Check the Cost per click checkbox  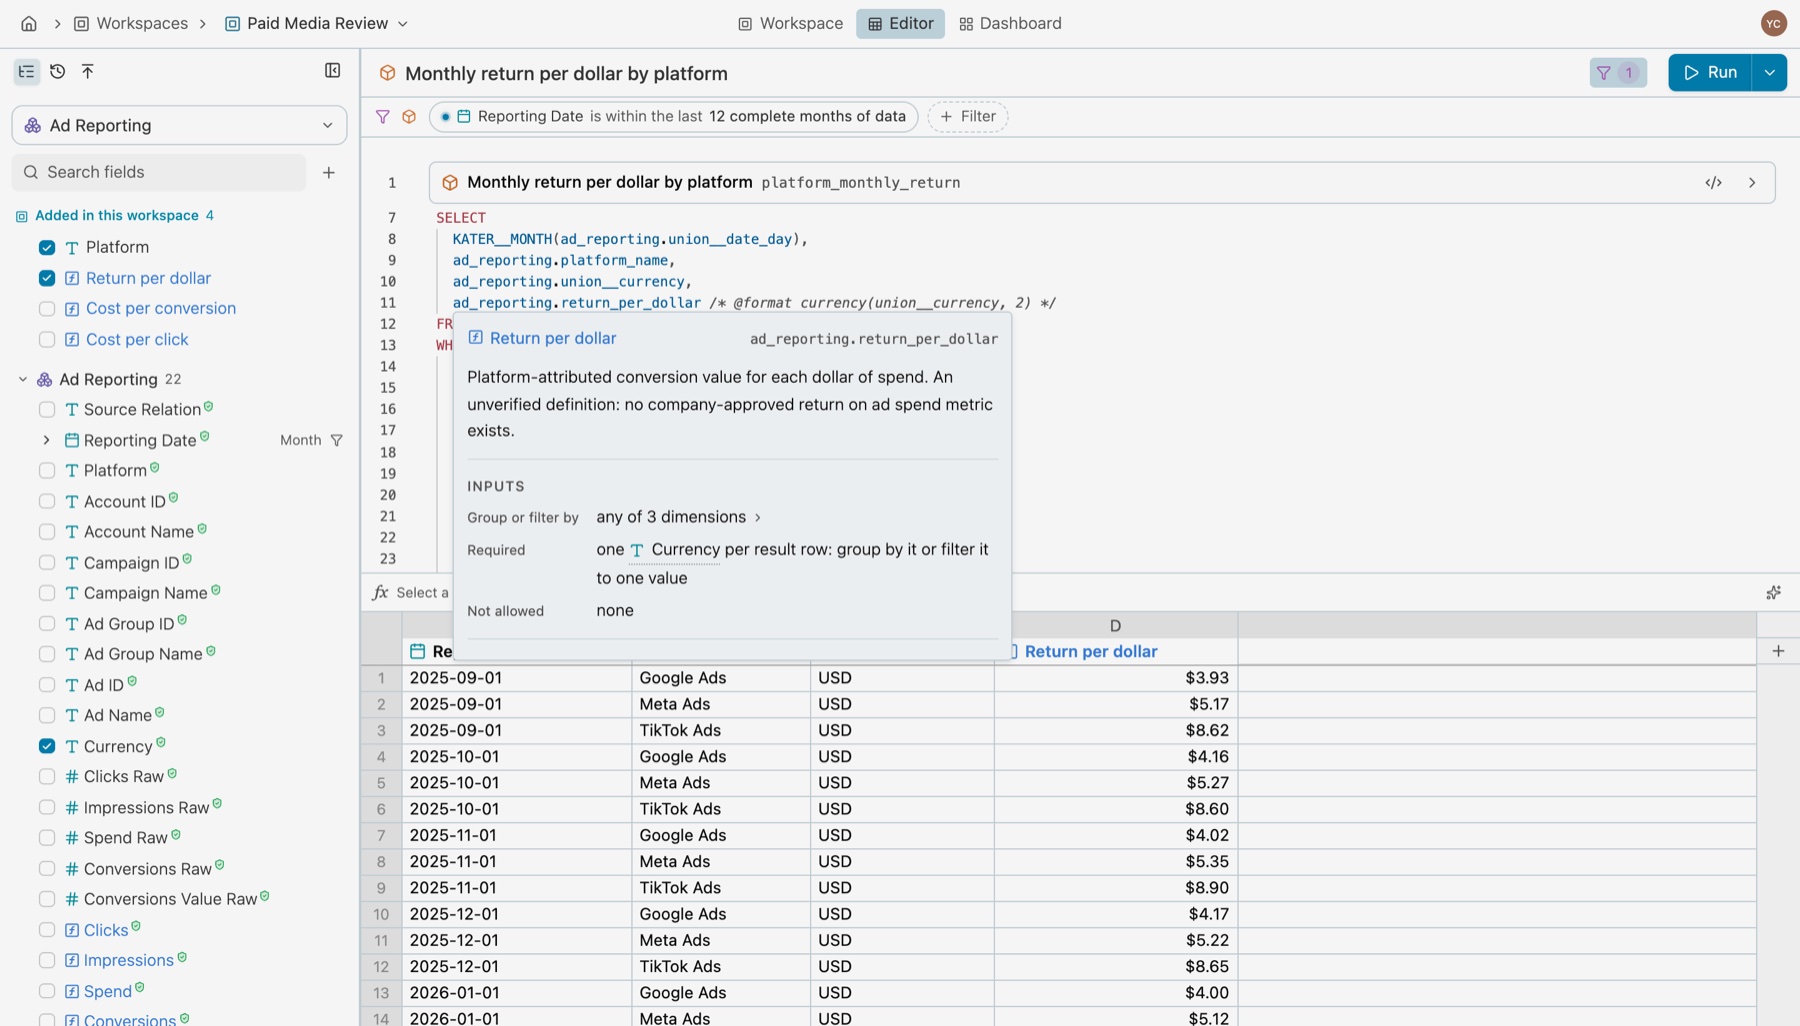pos(47,339)
